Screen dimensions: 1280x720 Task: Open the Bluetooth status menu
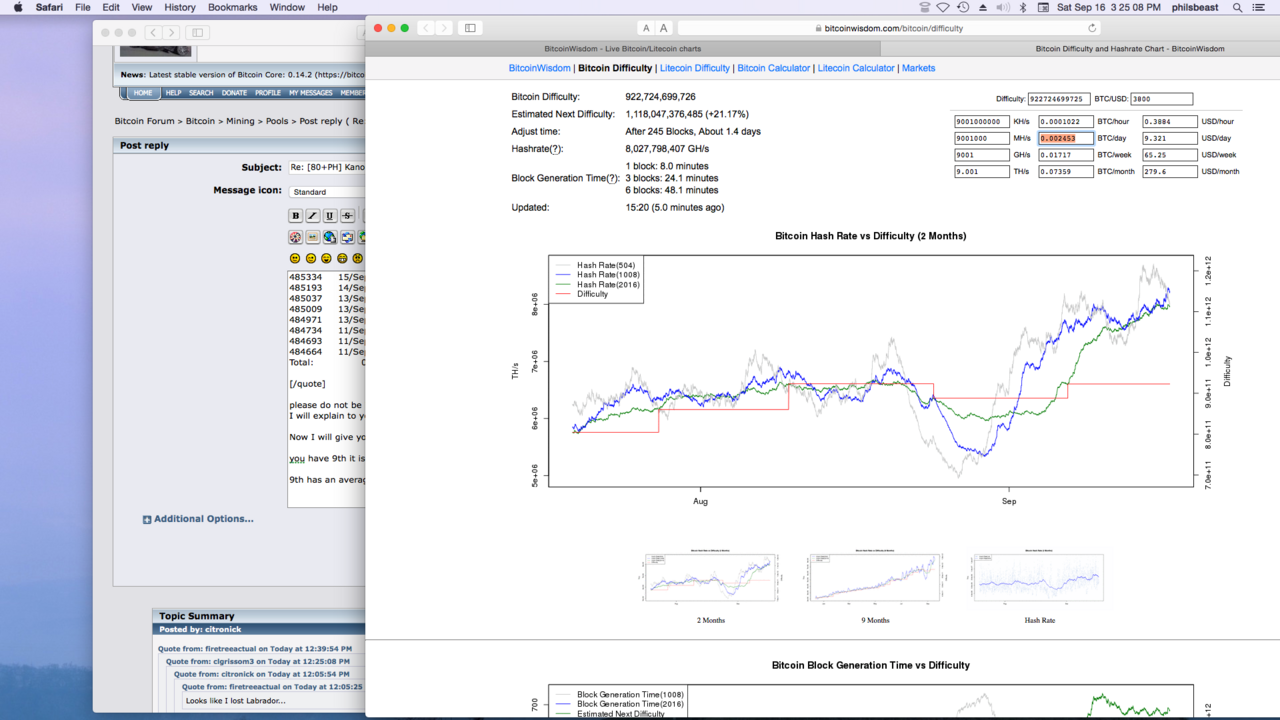[x=1023, y=7]
